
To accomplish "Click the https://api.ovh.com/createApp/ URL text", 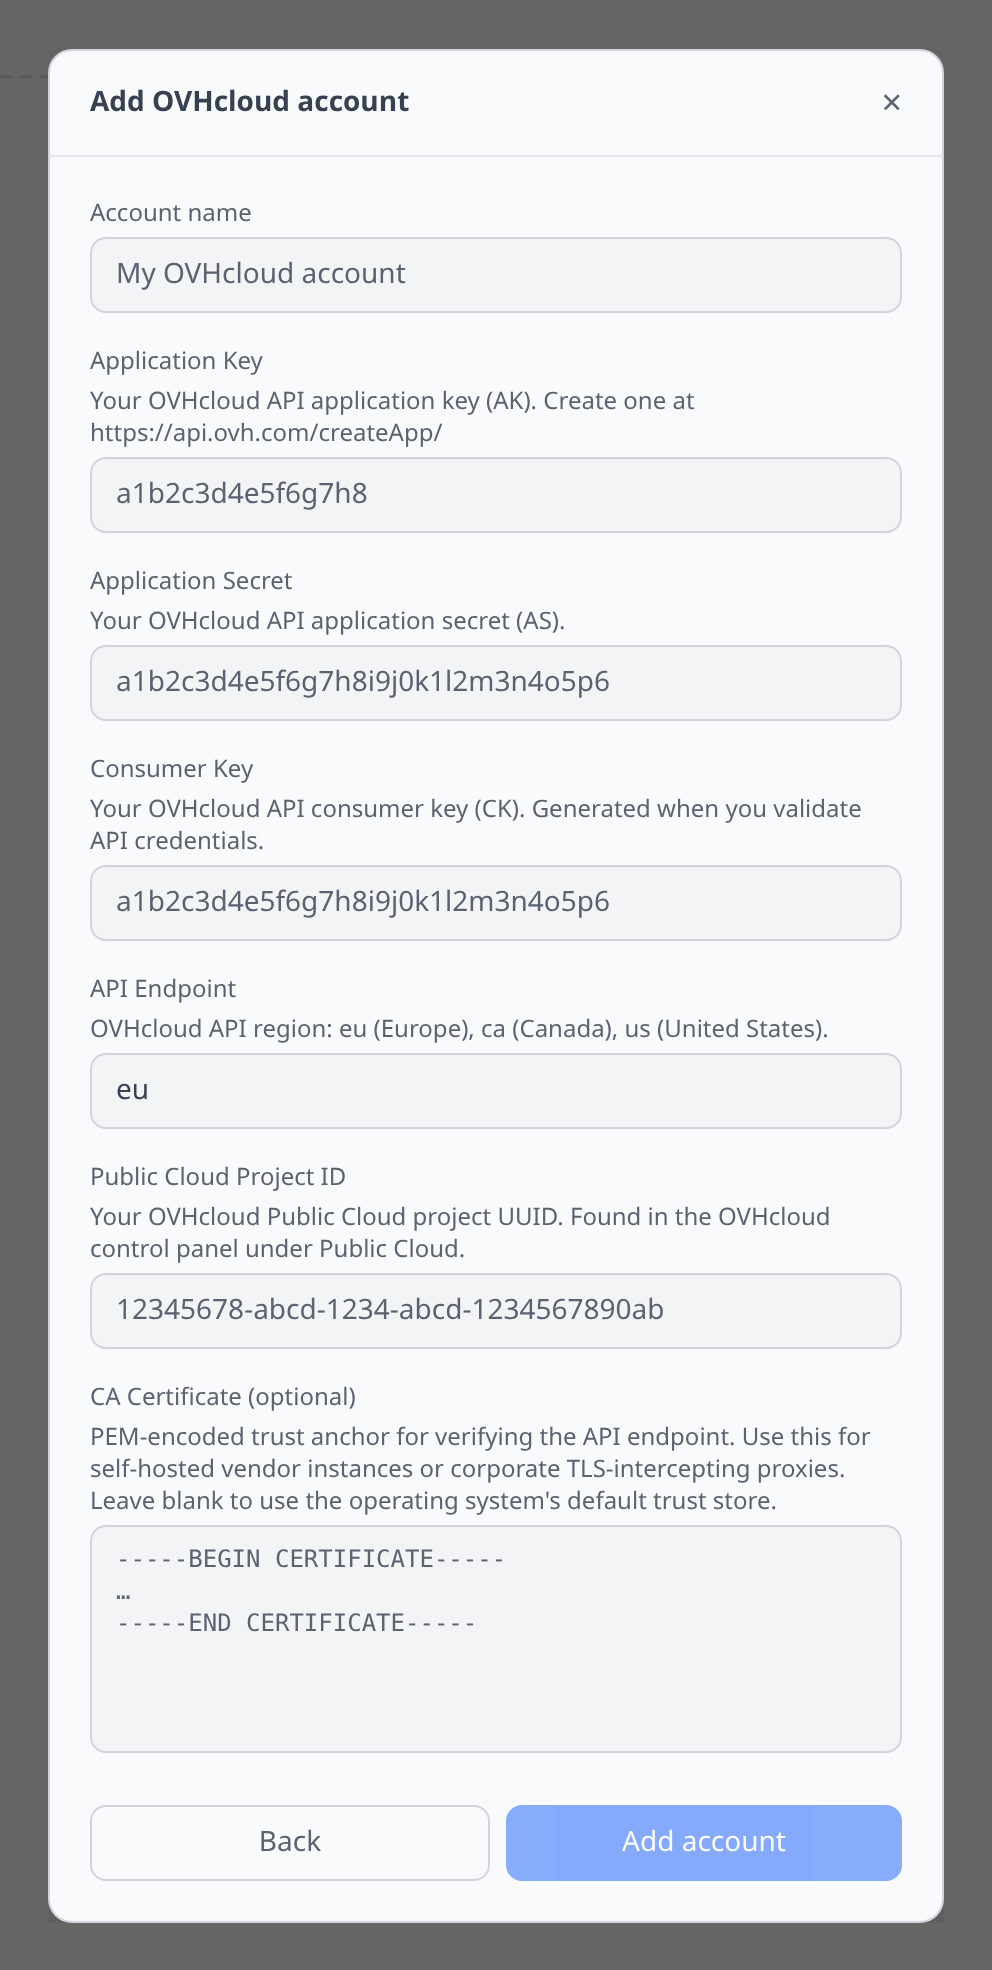I will 266,433.
